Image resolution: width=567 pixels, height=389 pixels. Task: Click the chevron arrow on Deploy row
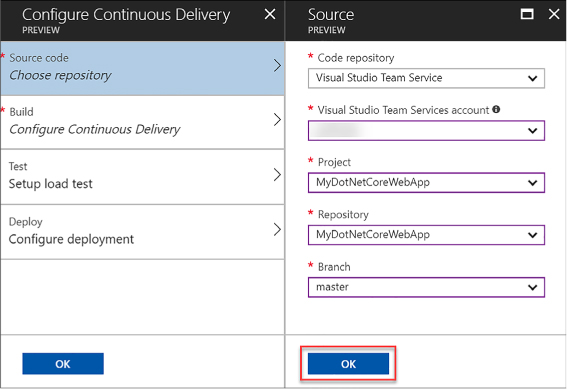pos(277,229)
